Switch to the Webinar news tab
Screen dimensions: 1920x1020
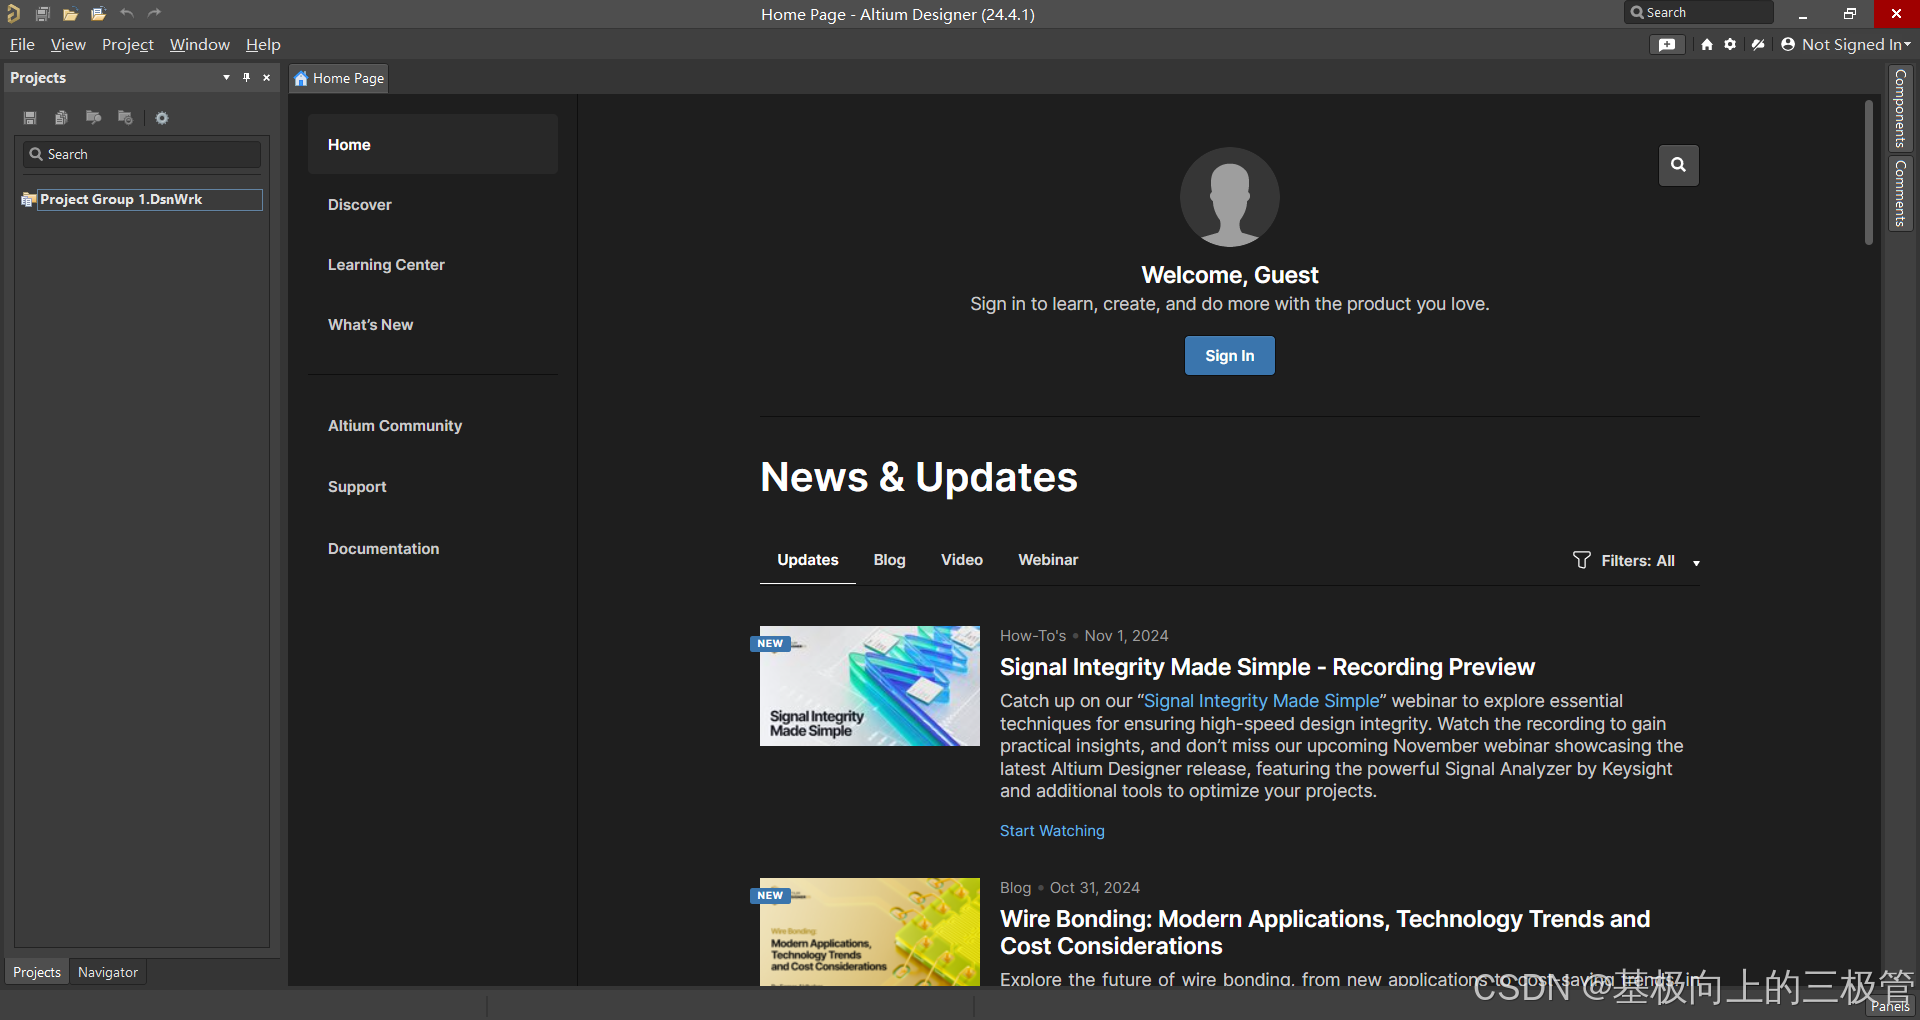(x=1048, y=560)
